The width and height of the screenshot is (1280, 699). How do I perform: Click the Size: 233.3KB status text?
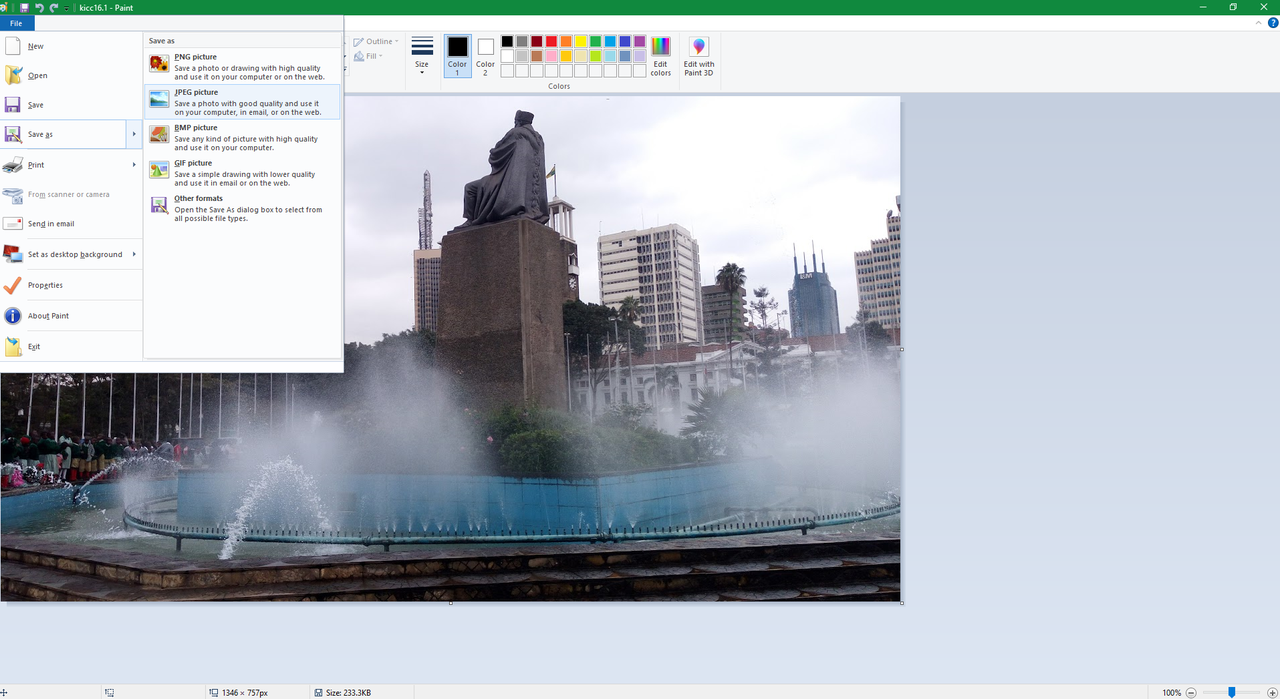[348, 692]
